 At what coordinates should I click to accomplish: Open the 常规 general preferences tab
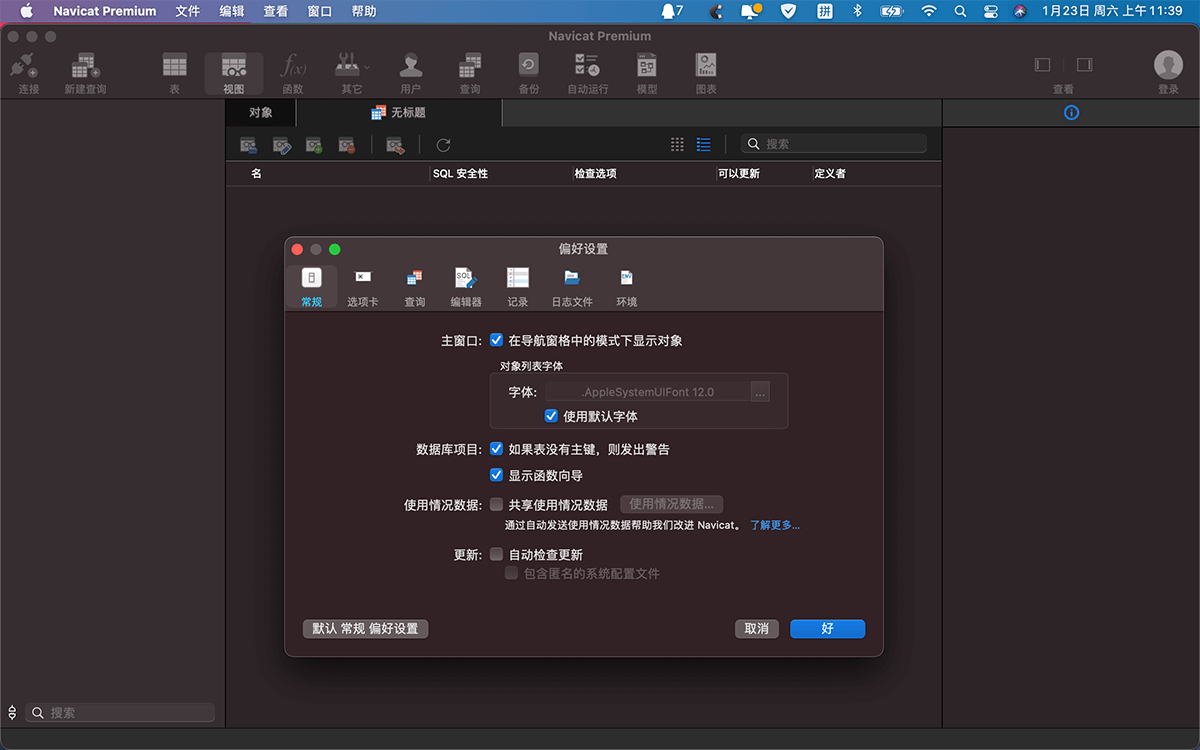pyautogui.click(x=311, y=286)
